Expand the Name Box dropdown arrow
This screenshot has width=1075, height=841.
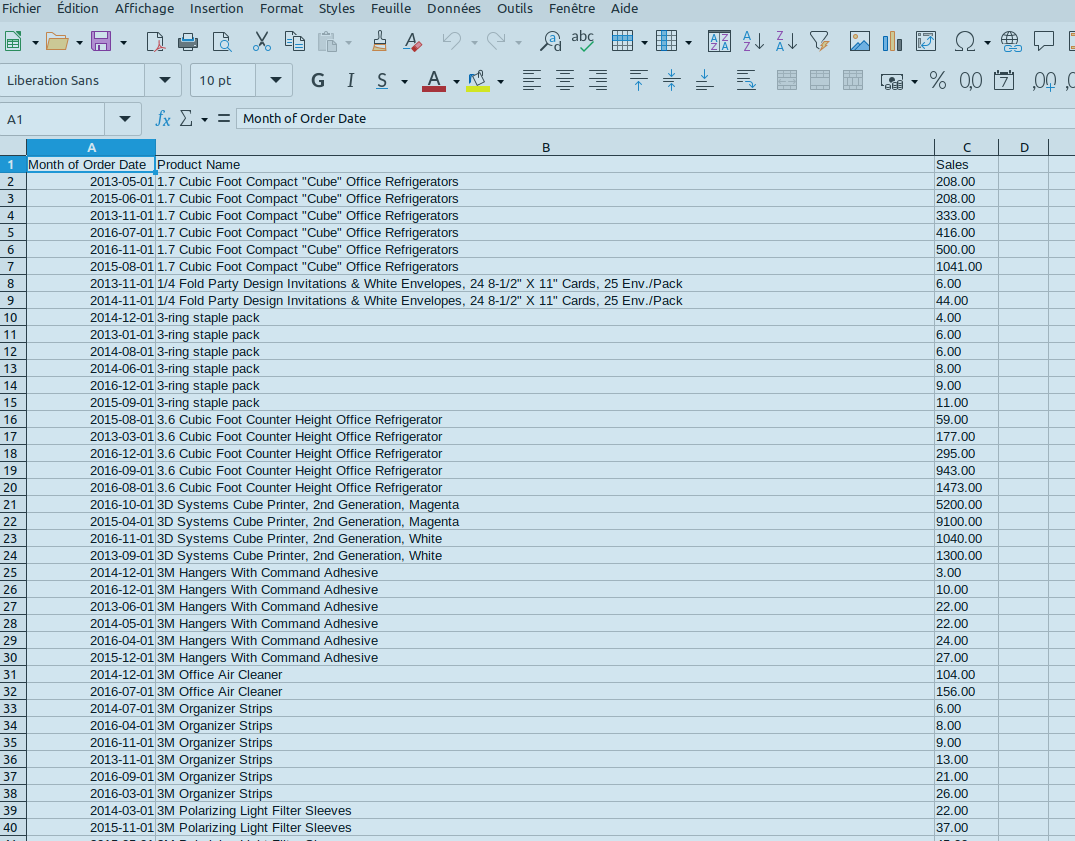(x=124, y=119)
